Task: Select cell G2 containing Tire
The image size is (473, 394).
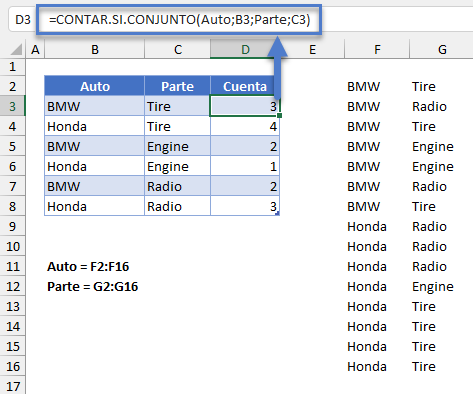Action: coord(442,86)
